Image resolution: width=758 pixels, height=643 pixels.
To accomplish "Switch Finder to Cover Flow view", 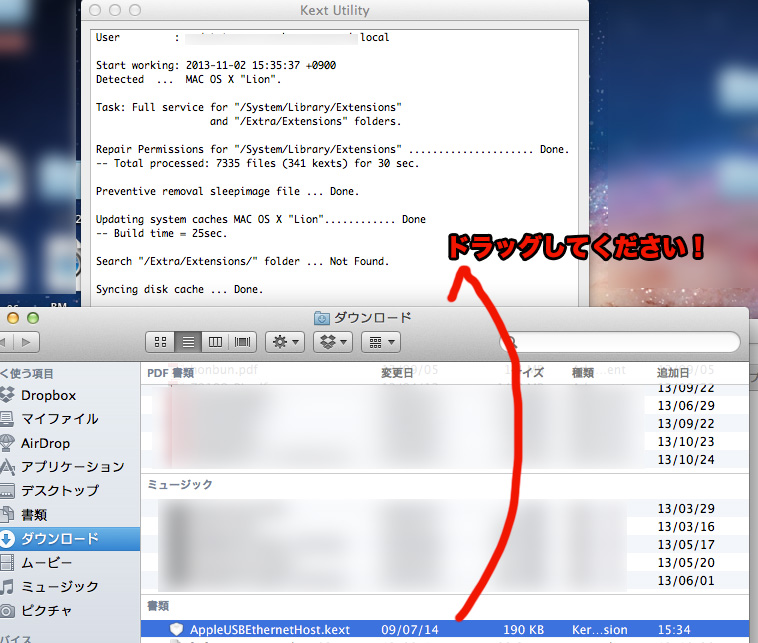I will (242, 342).
